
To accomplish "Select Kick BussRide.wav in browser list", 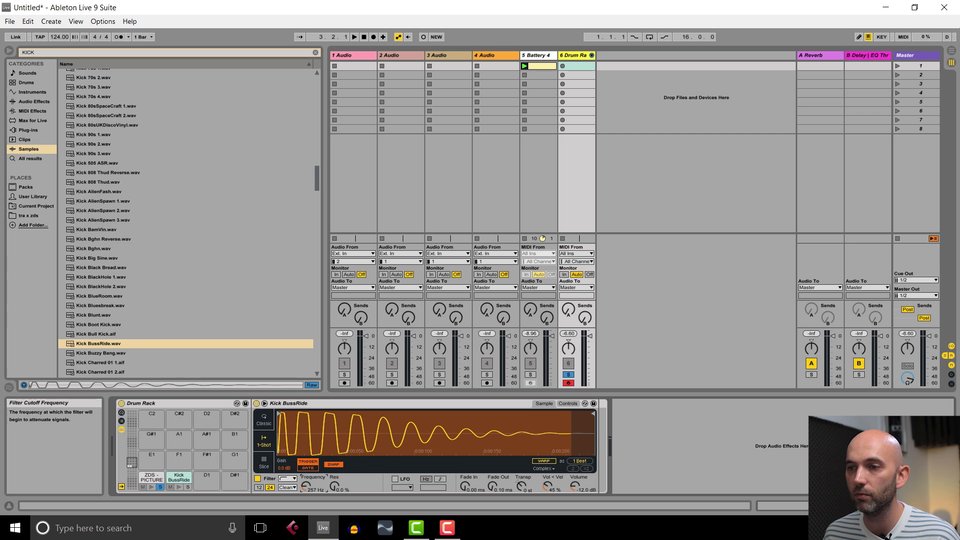I will (186, 343).
